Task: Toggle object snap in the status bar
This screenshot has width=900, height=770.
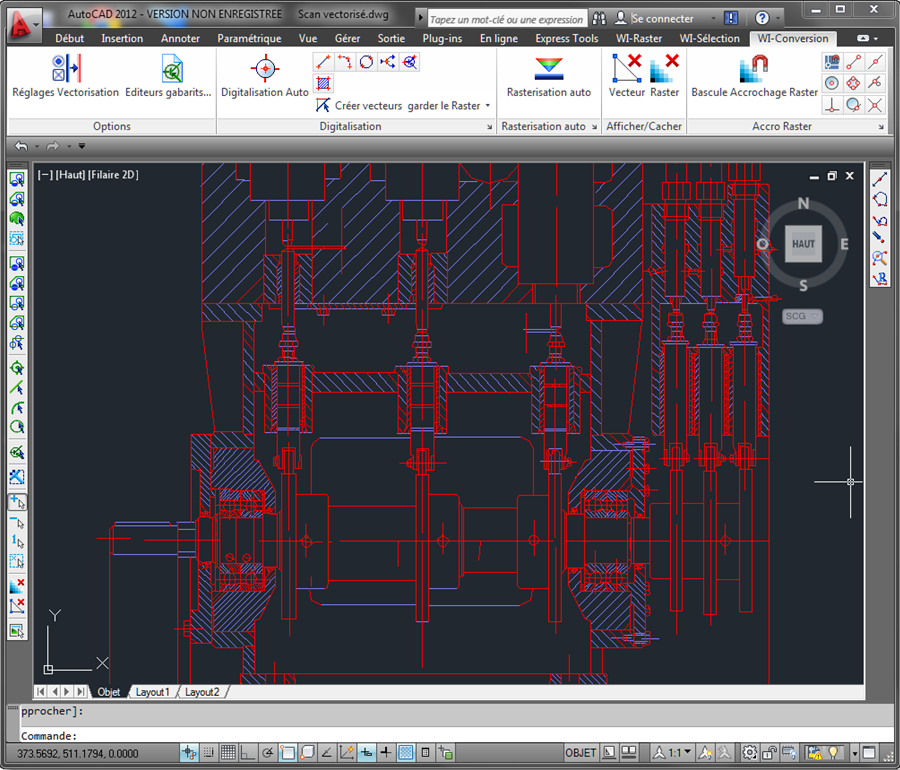Action: point(288,752)
